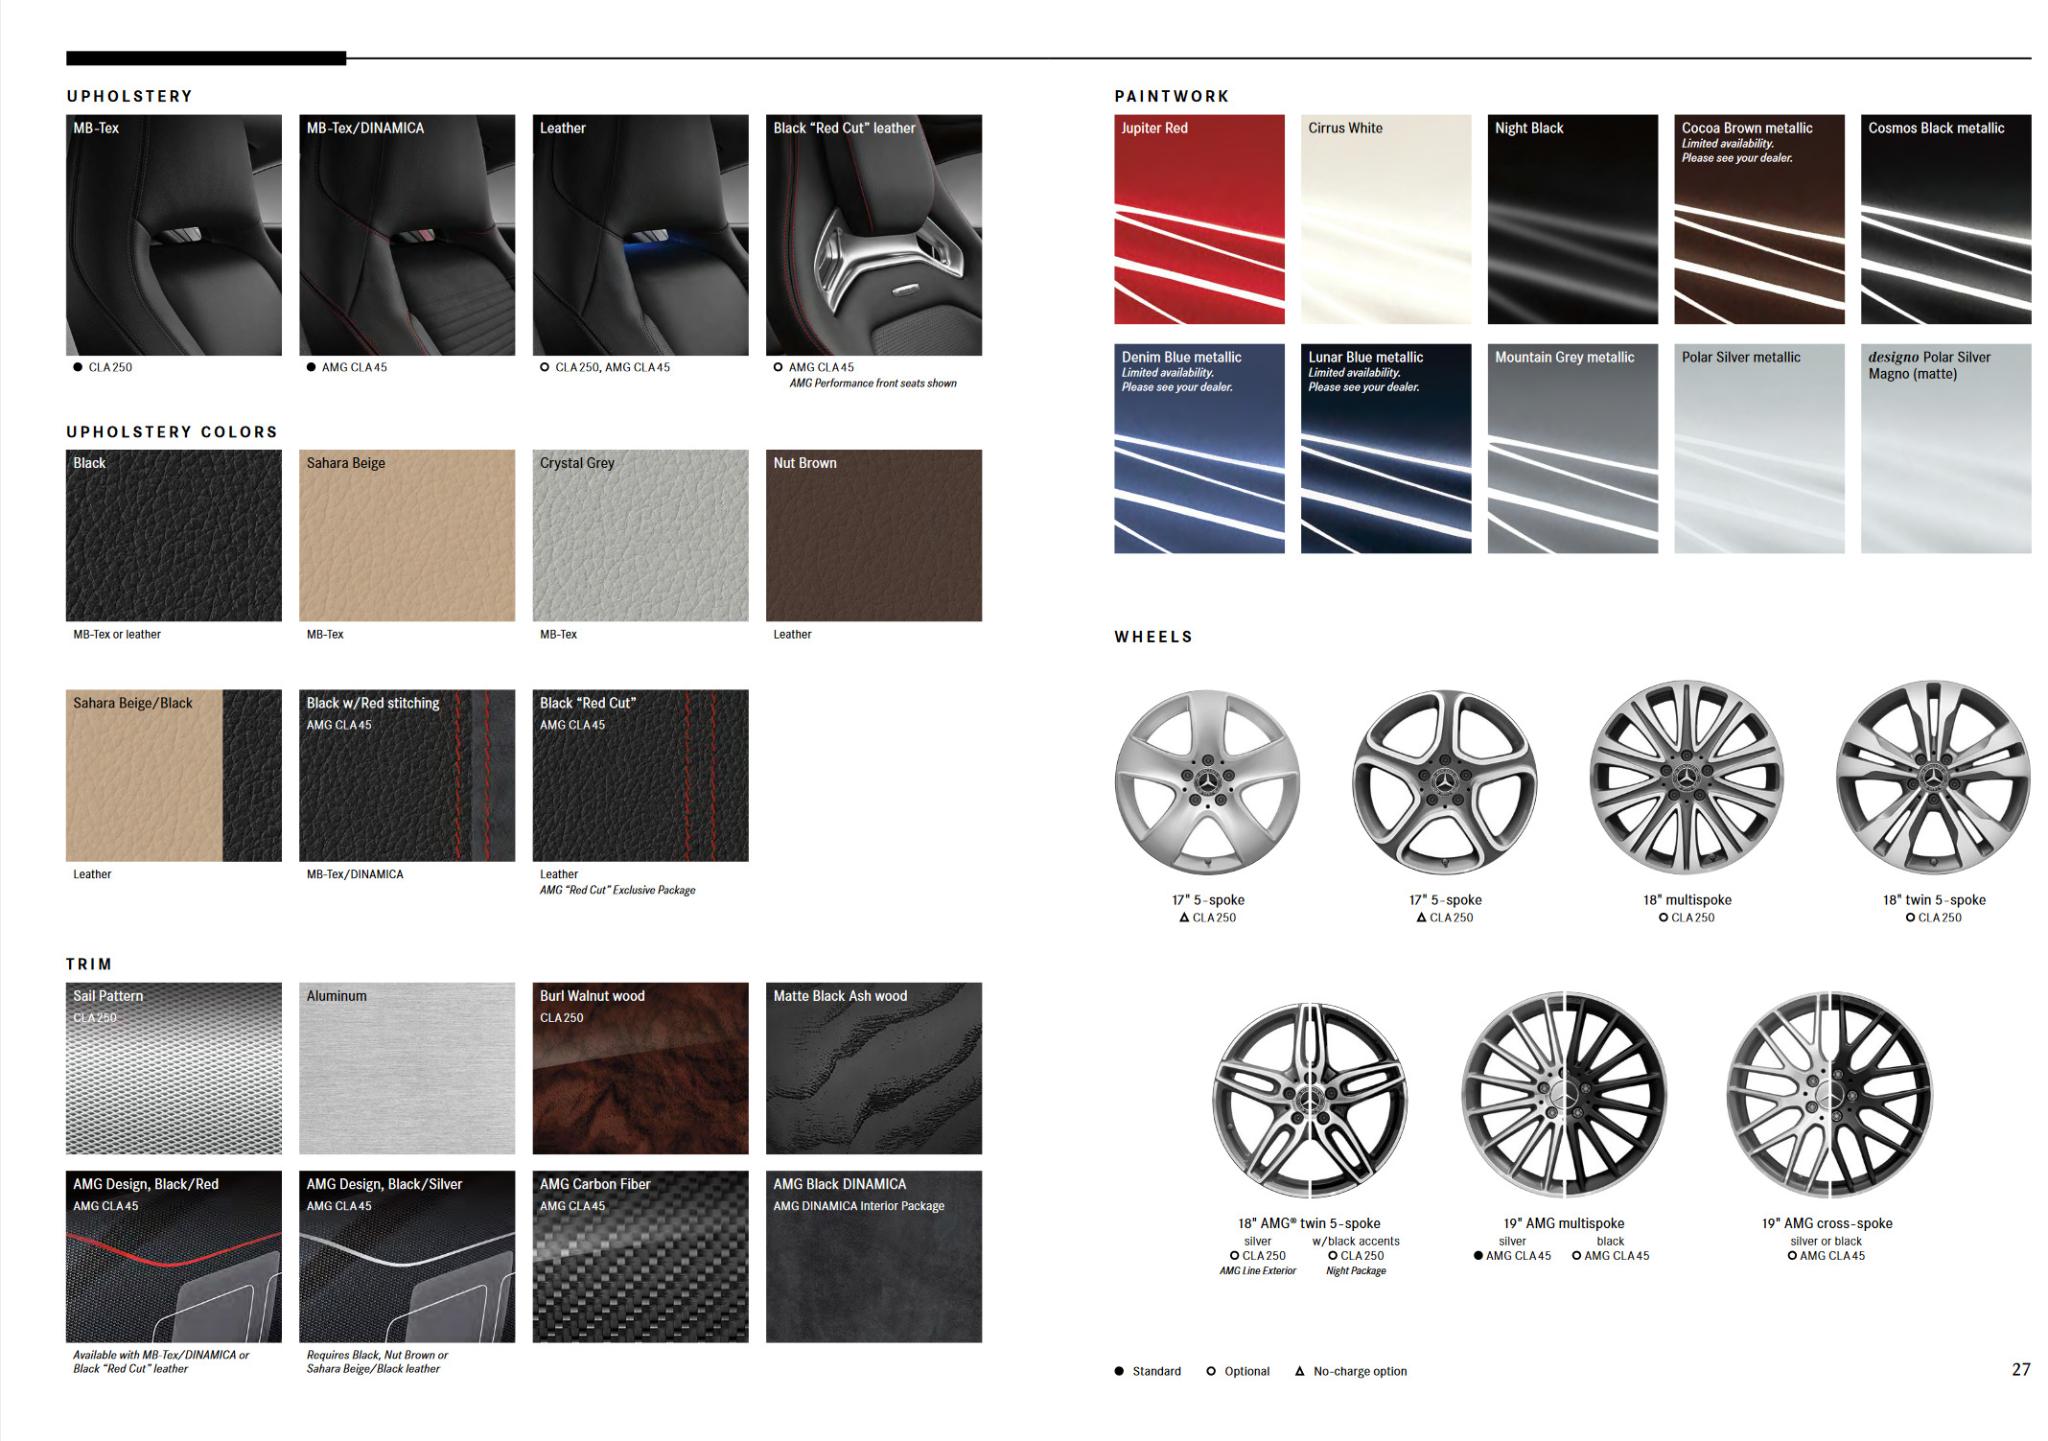
Task: Select the Cocoa Brown metallic paint swatch
Action: click(1759, 219)
